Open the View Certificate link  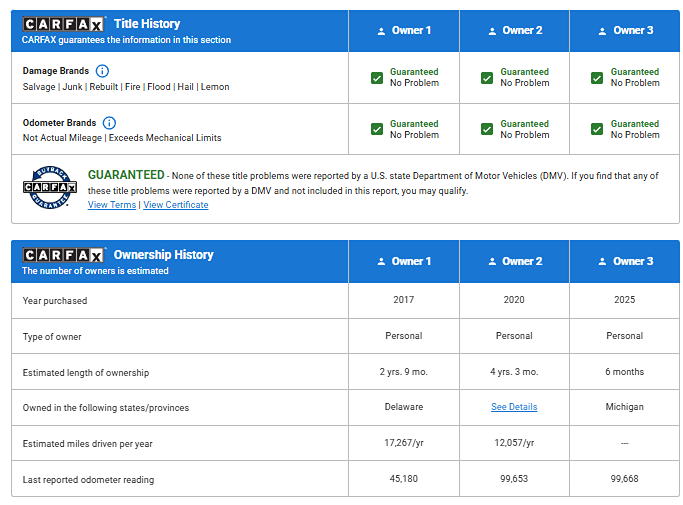[176, 205]
